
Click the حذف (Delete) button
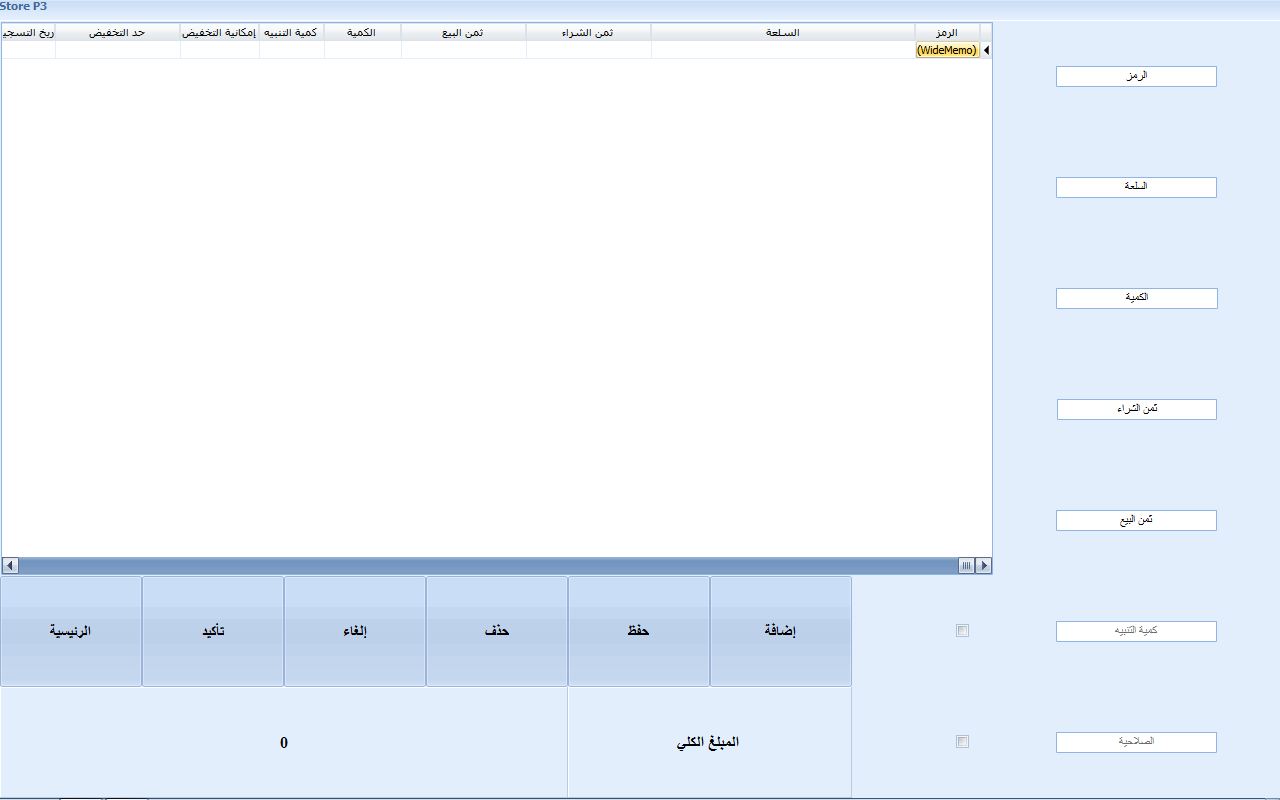pos(497,631)
